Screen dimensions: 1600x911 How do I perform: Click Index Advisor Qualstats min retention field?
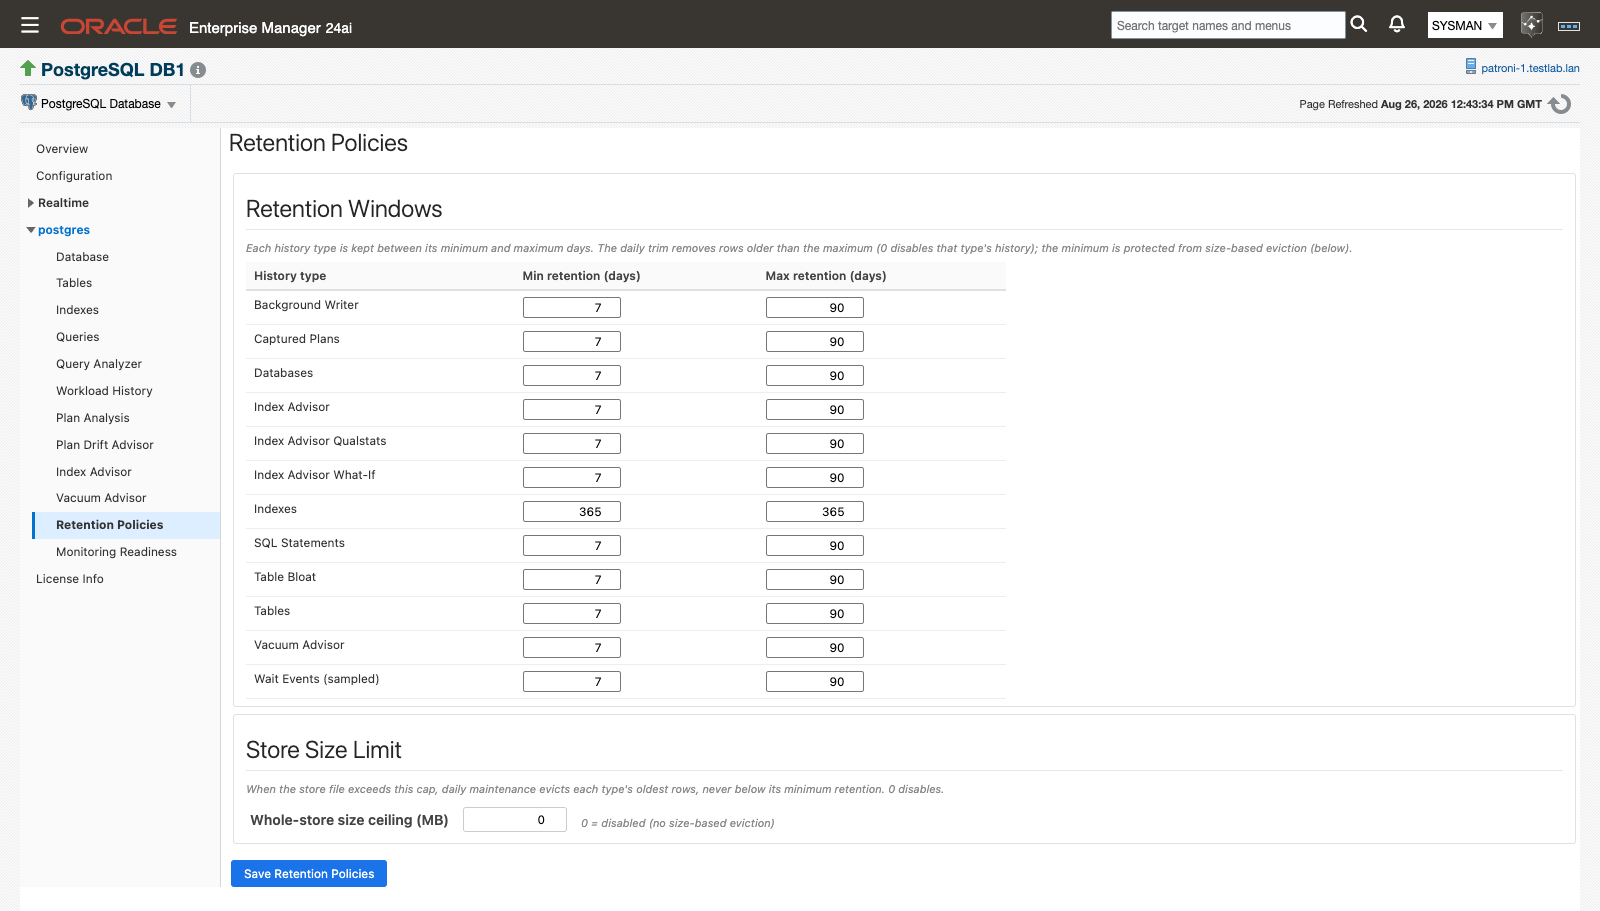coord(572,444)
